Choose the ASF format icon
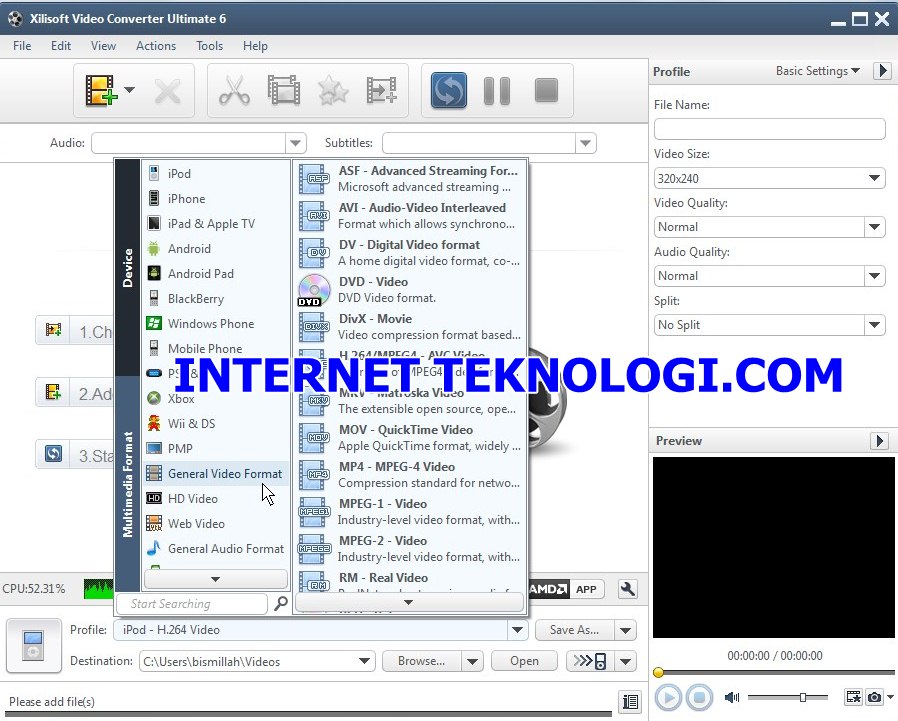Image resolution: width=898 pixels, height=721 pixels. (314, 179)
